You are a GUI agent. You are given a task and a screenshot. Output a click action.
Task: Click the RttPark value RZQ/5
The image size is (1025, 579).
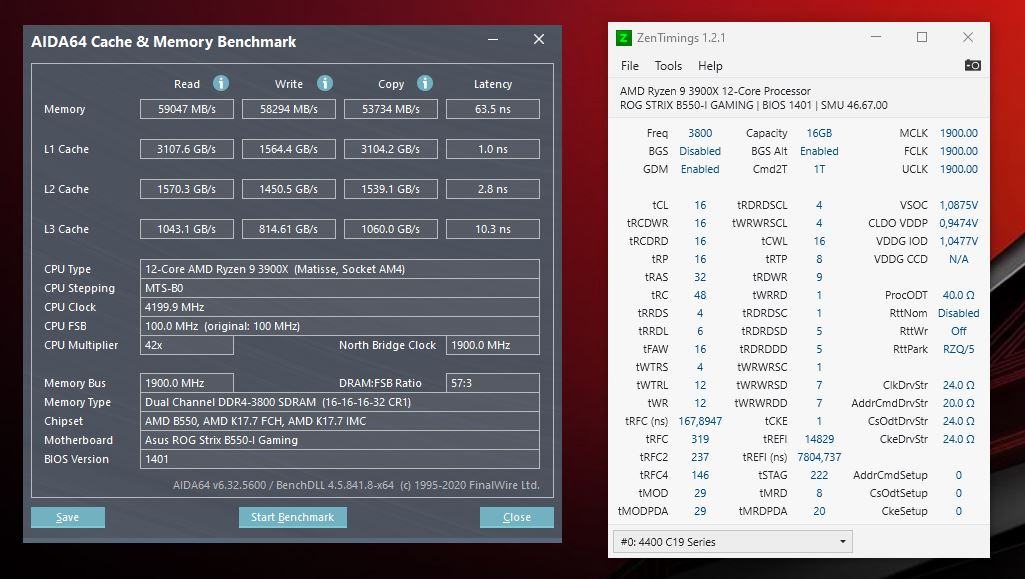[x=959, y=349]
